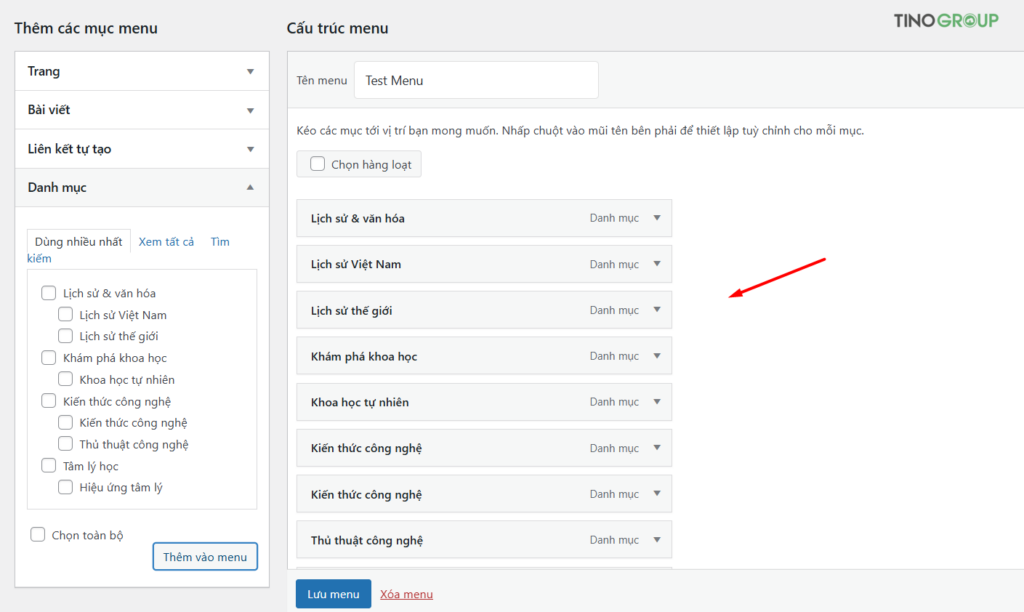The width and height of the screenshot is (1024, 612).
Task: Expand the Lịch sử Việt Nam menu item arrow
Action: (657, 264)
